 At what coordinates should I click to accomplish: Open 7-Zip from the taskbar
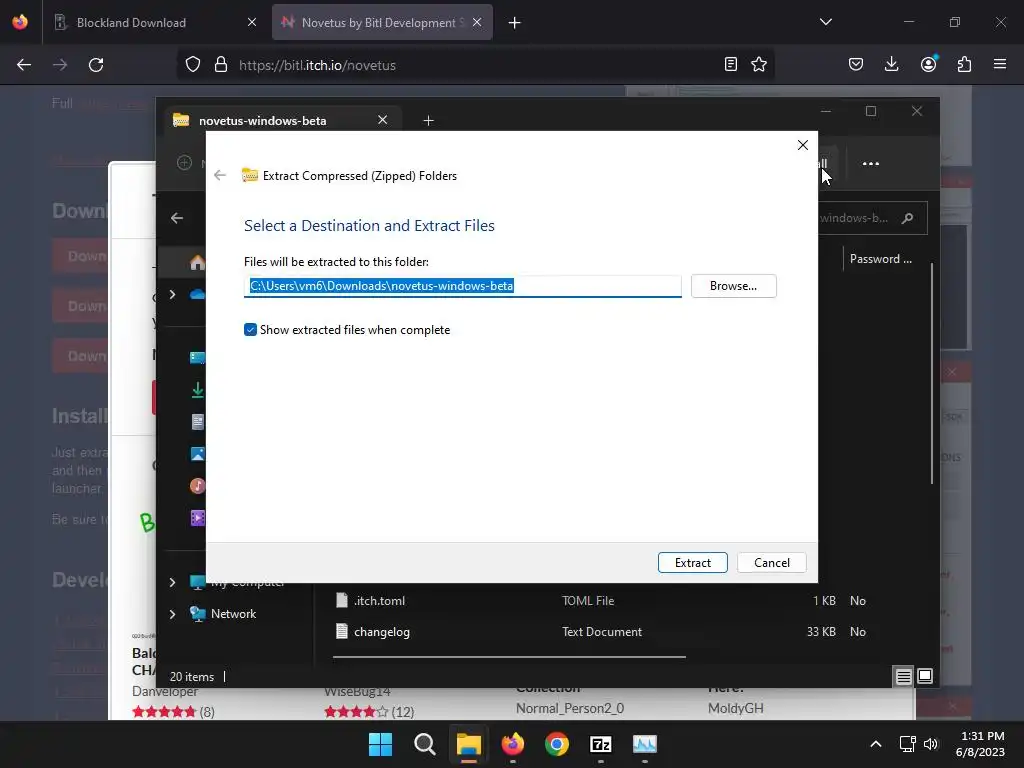(600, 744)
